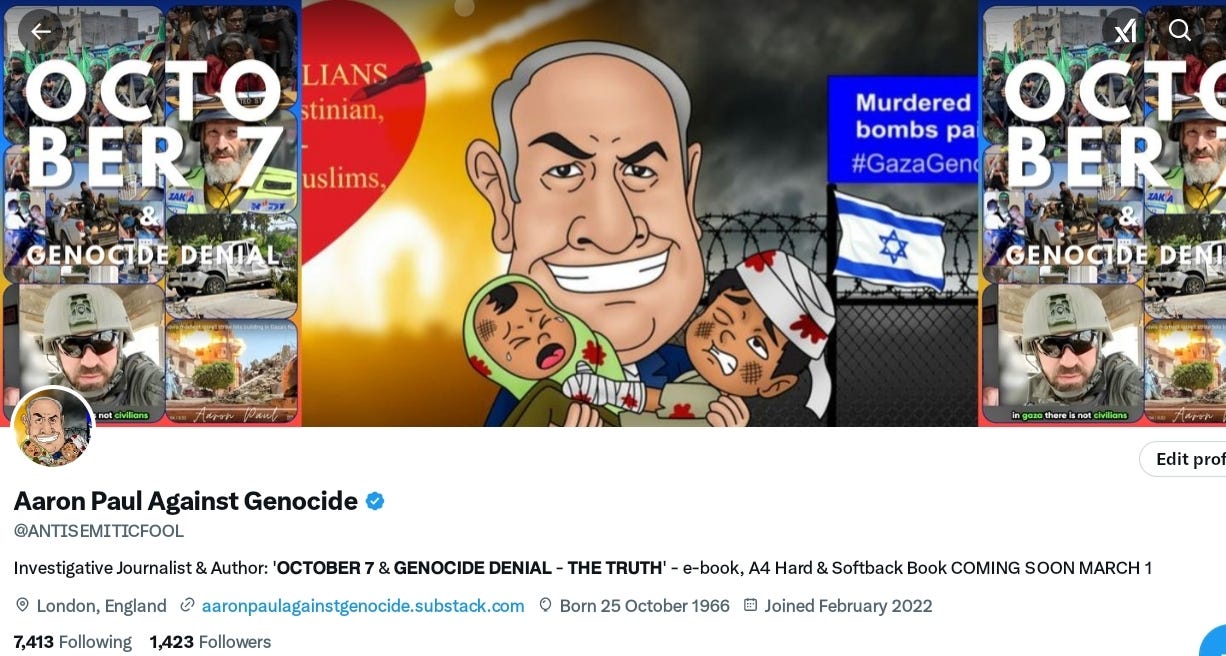Click the Born 25 October 1966 text
1226x656 pixels.
645,606
